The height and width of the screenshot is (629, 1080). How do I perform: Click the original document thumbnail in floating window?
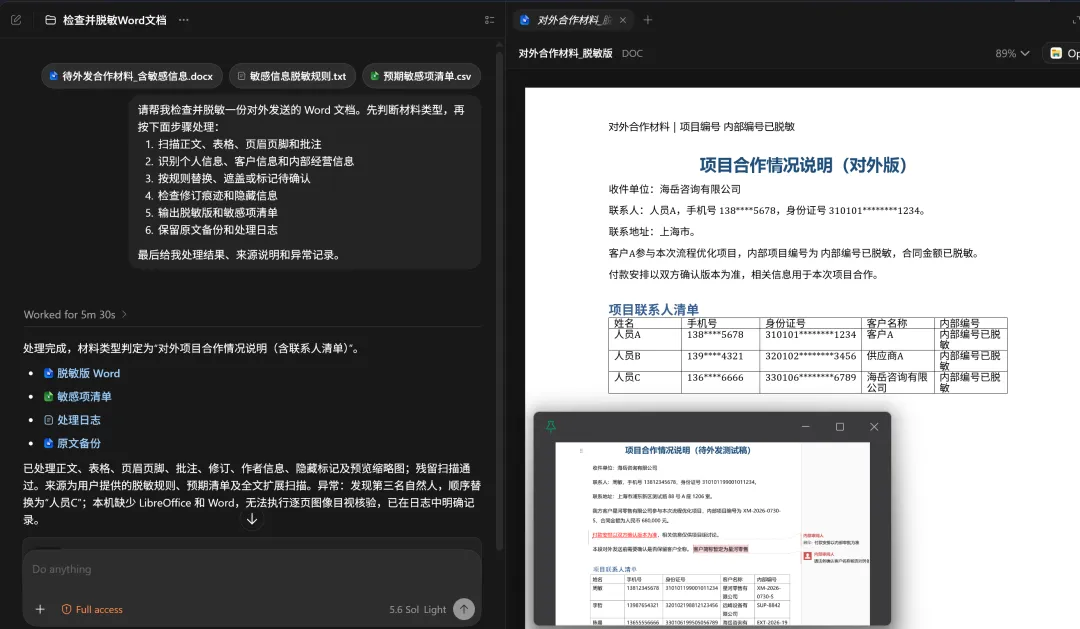point(713,534)
